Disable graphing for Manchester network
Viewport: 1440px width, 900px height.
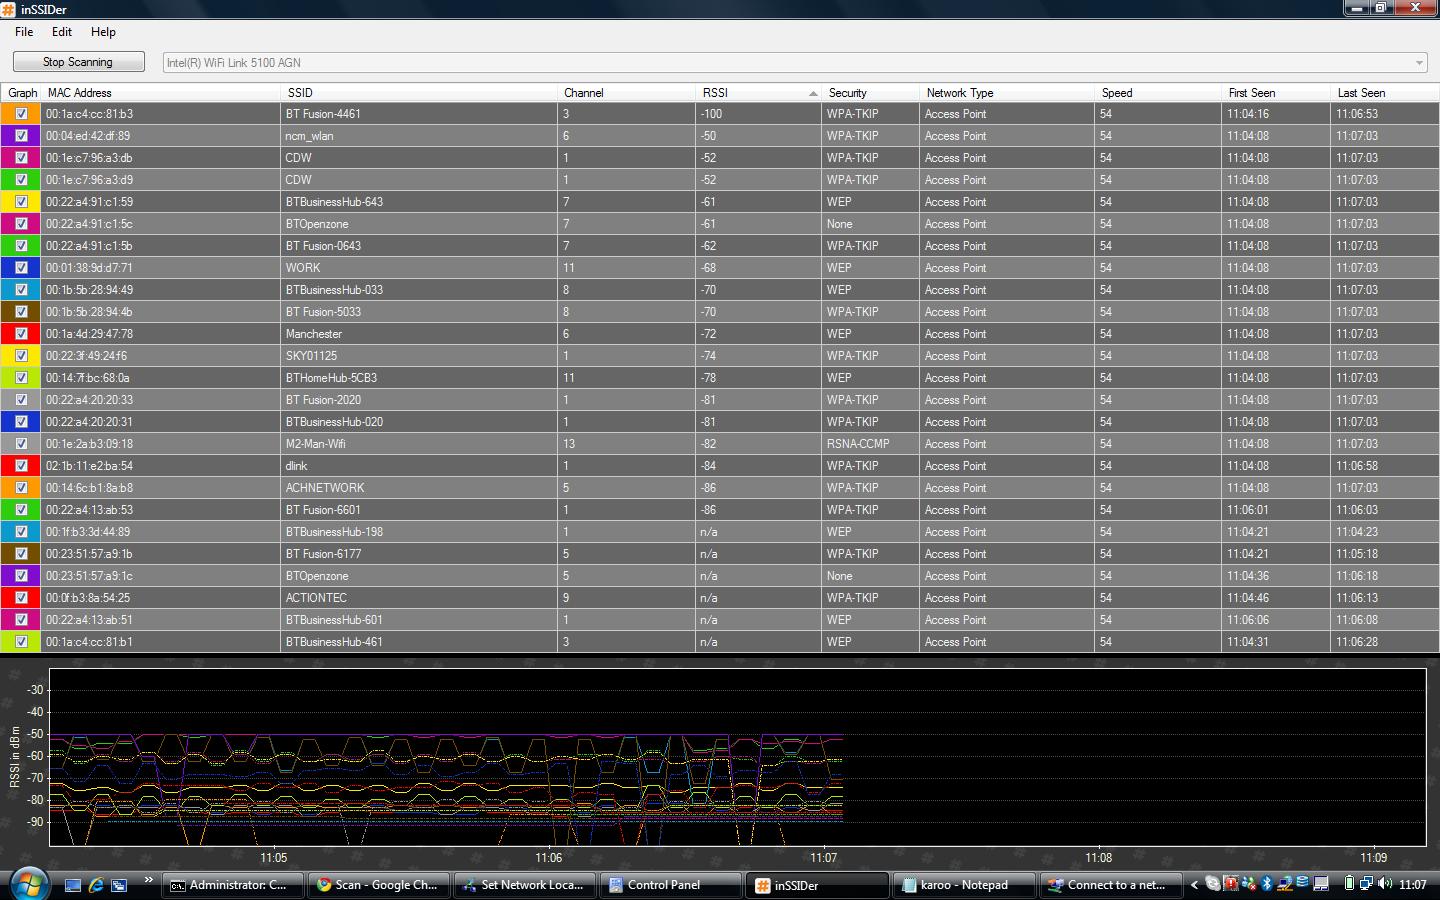pos(21,334)
